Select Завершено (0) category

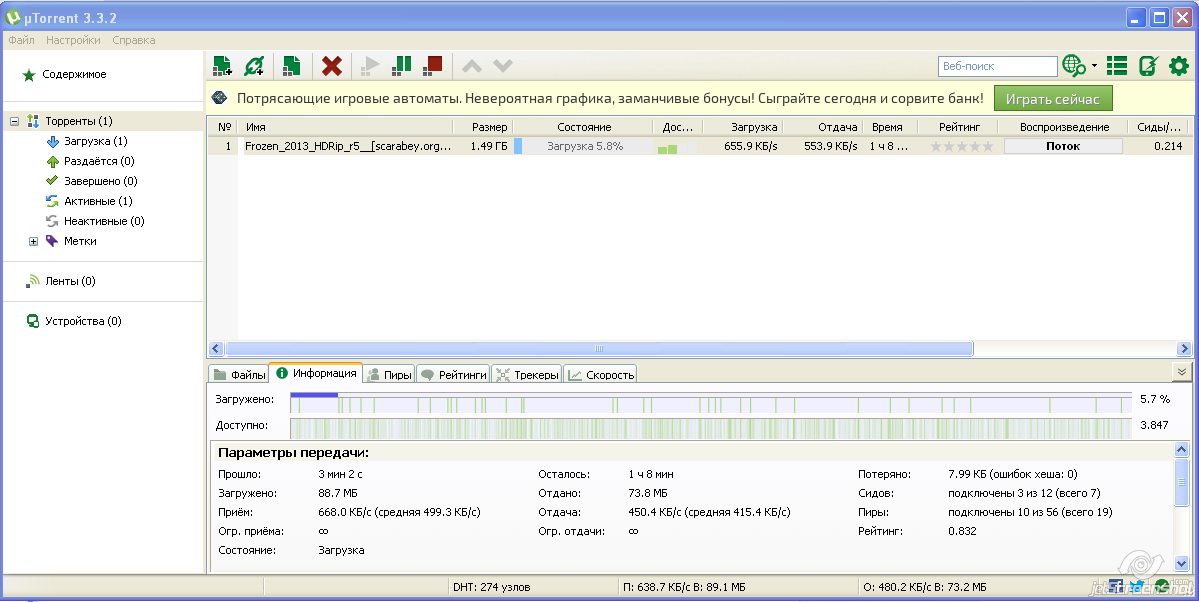tap(101, 181)
